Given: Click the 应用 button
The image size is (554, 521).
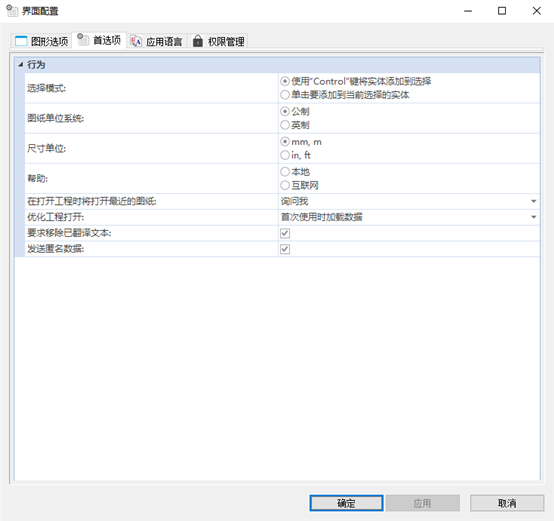Looking at the screenshot, I should point(423,503).
